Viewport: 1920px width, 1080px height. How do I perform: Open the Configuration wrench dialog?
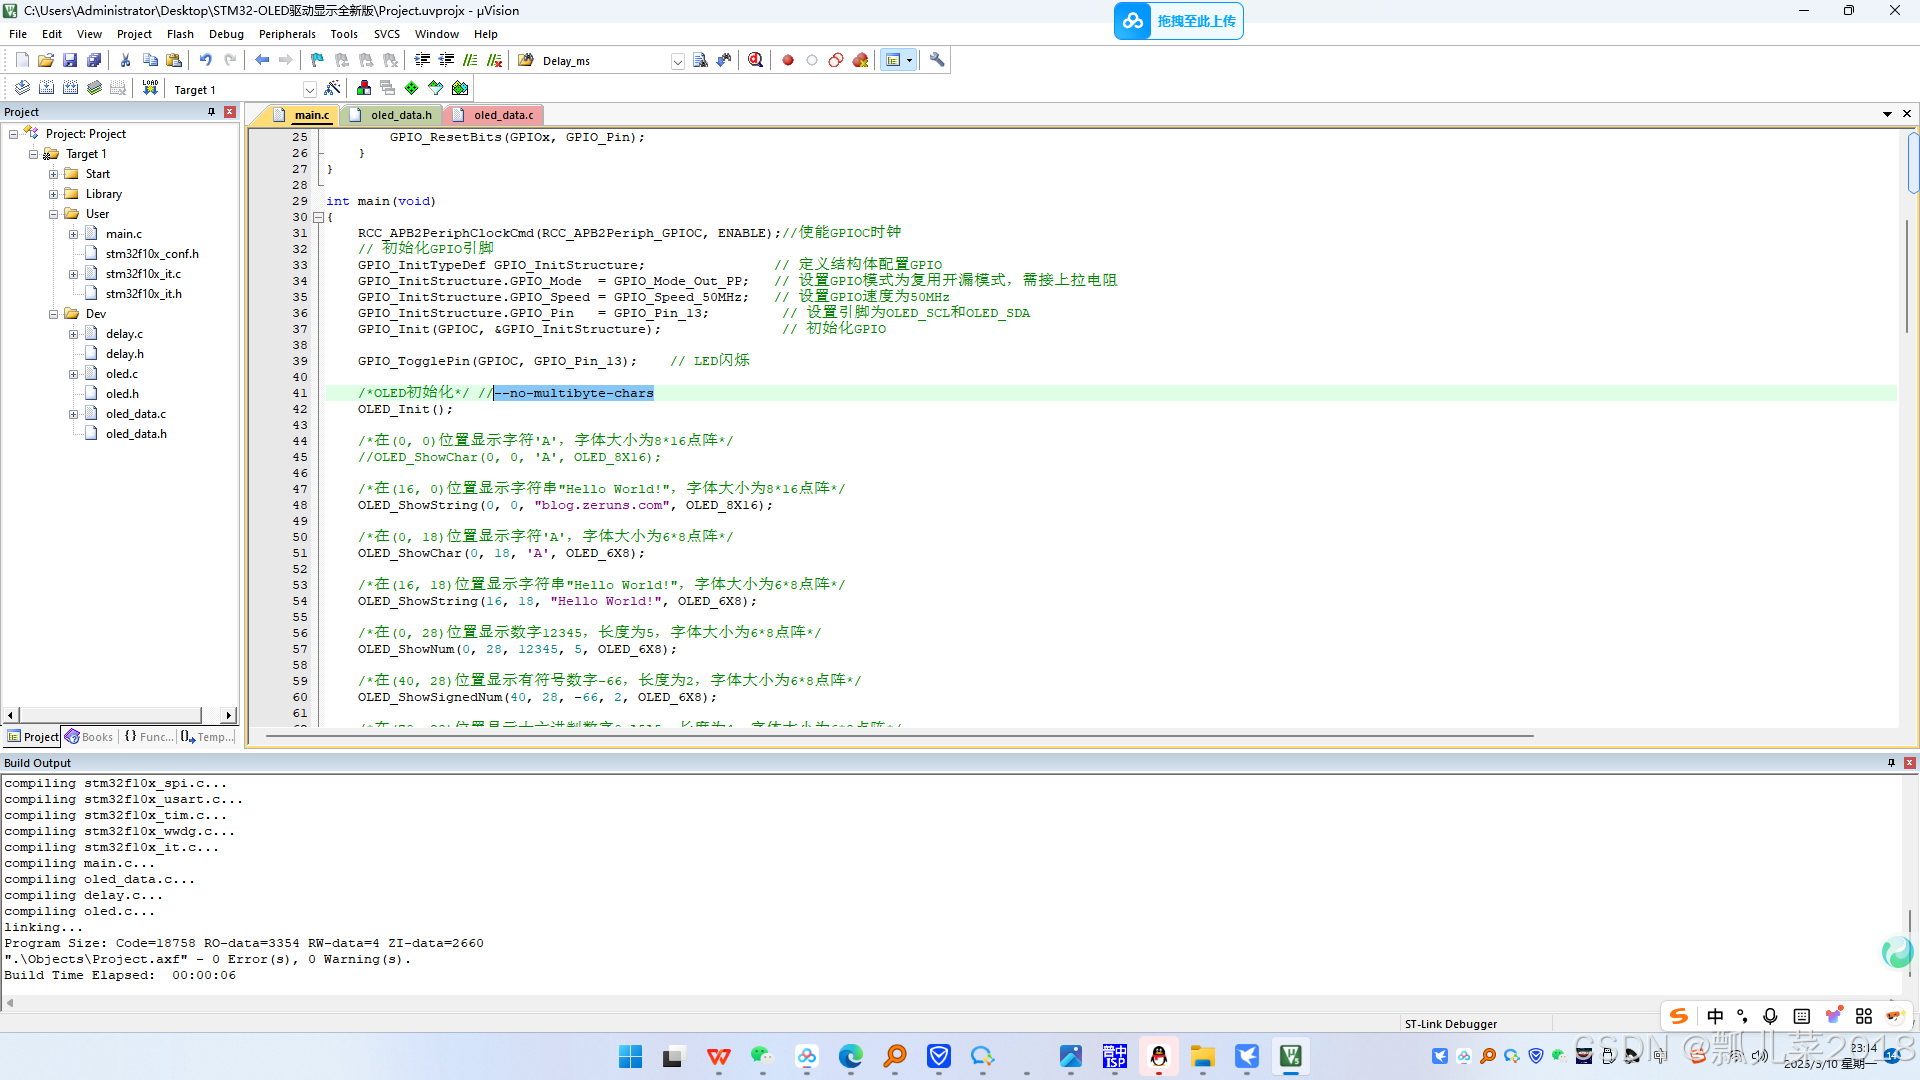click(937, 60)
